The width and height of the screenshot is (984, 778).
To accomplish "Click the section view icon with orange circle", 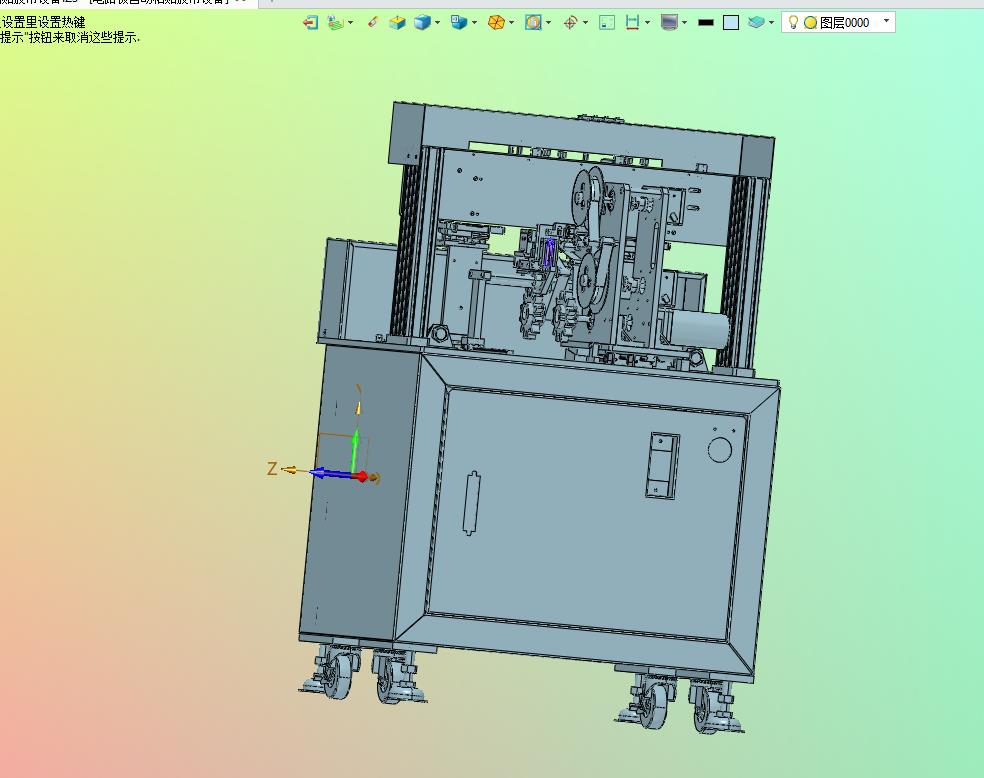I will pos(533,22).
